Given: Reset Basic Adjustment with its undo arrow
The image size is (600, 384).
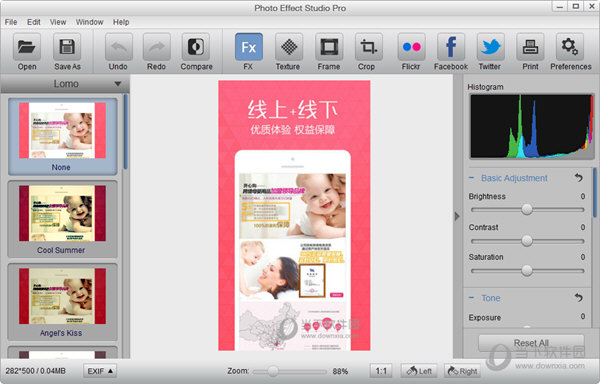Looking at the screenshot, I should [579, 177].
